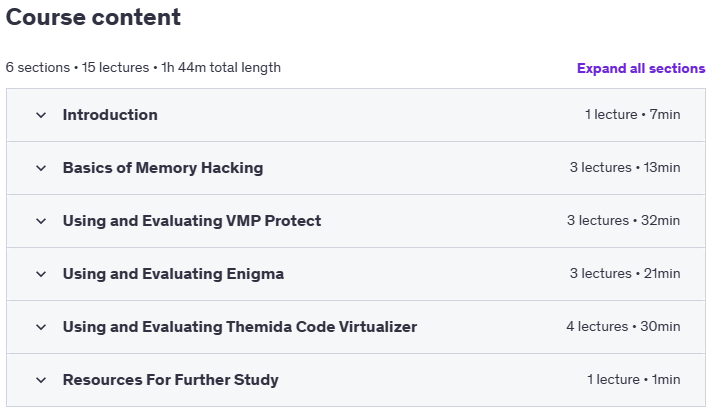Open the Resources For Further Study section
The width and height of the screenshot is (711, 412).
[170, 380]
